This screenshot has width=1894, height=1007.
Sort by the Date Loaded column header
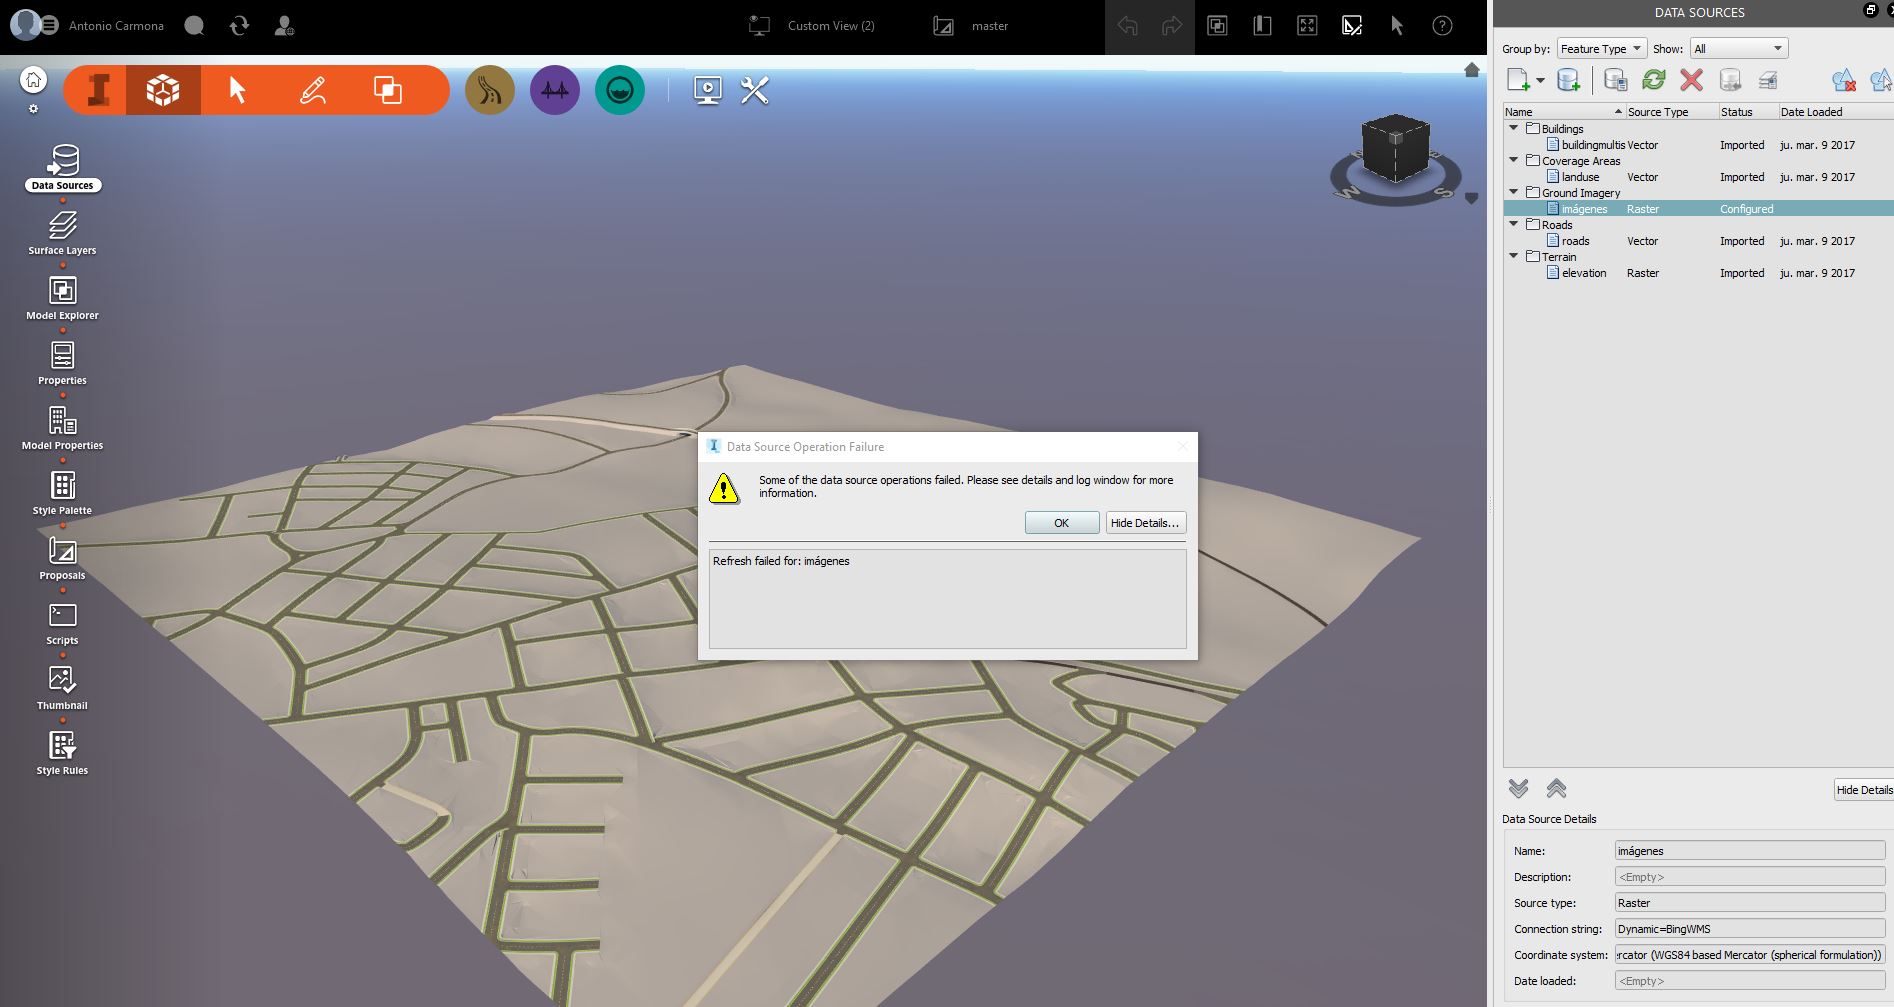(1835, 112)
